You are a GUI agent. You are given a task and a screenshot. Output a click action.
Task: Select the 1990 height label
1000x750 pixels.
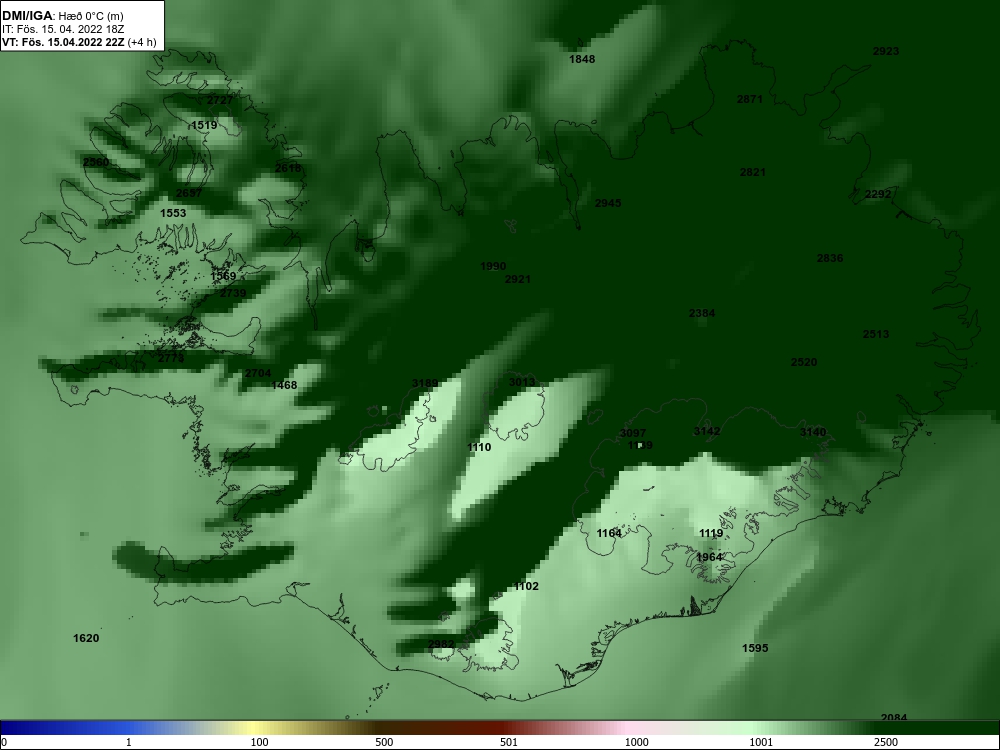[493, 267]
